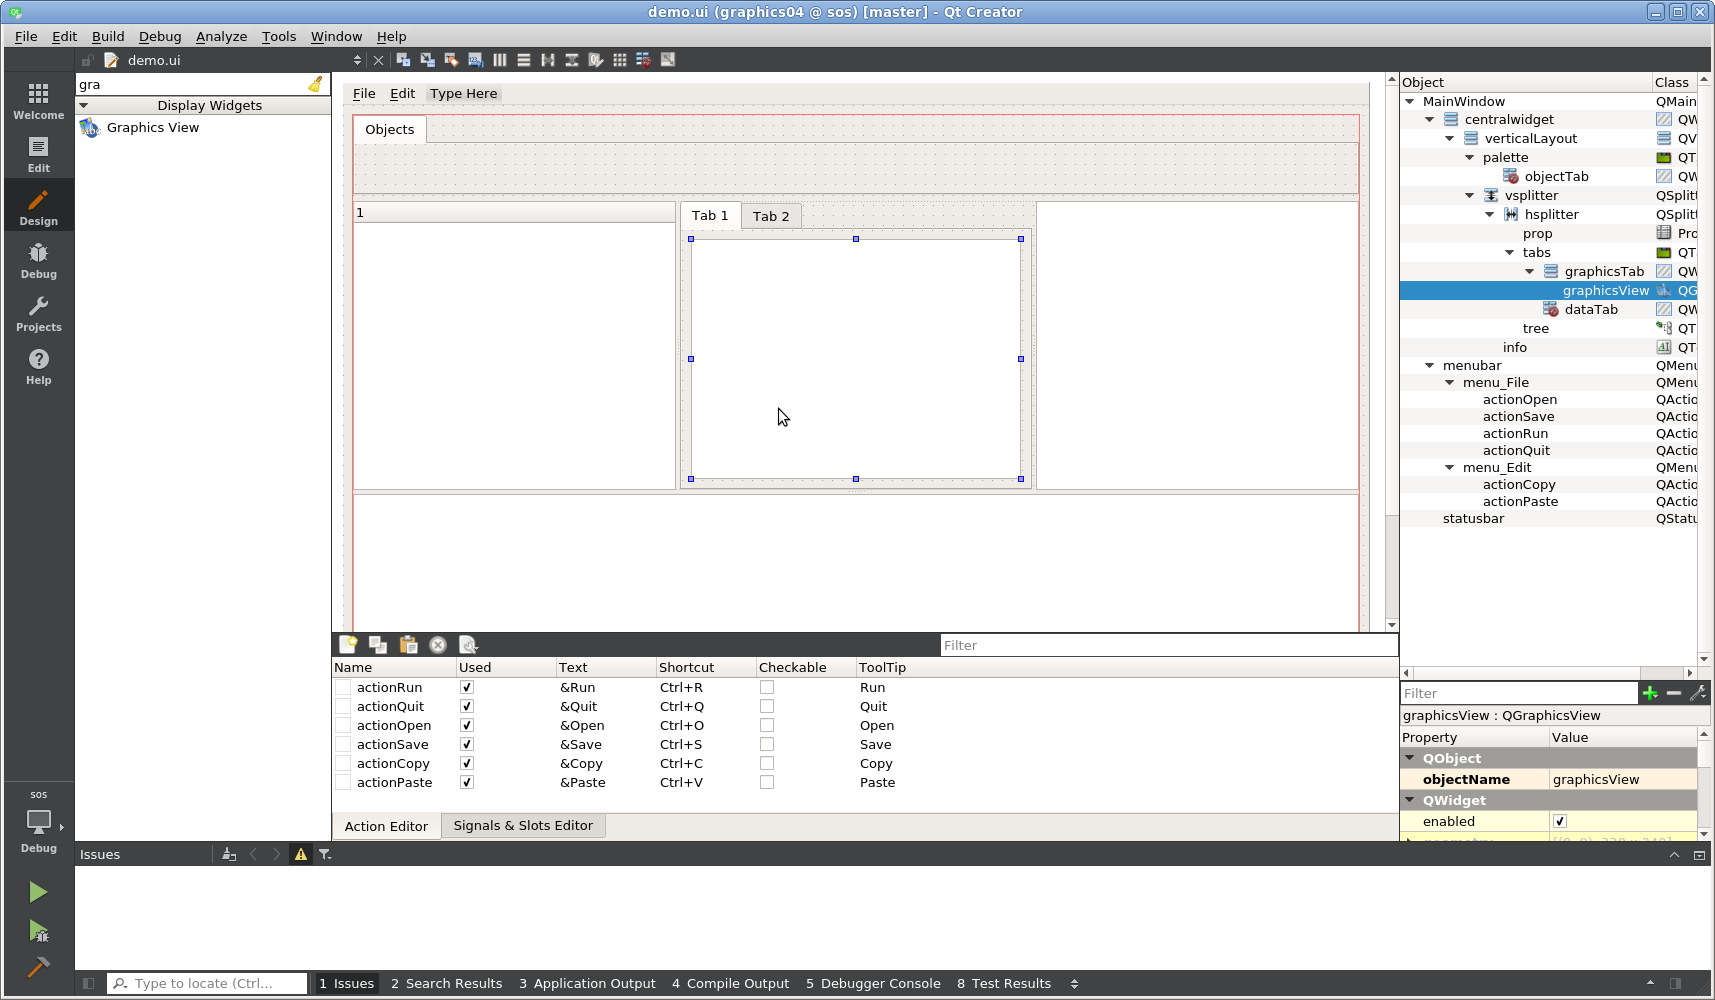1715x1000 pixels.
Task: Add a dynamic property with green plus
Action: (x=1650, y=693)
